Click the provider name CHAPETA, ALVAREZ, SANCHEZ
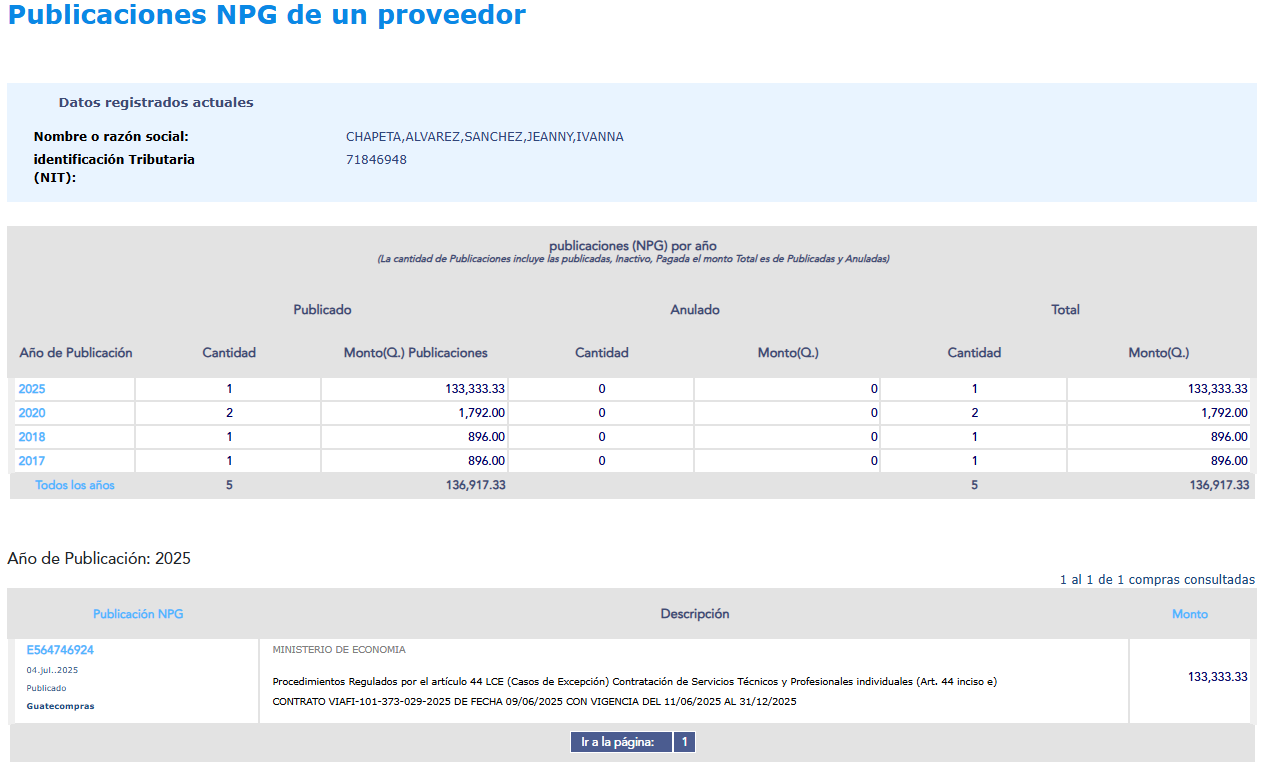 click(x=484, y=137)
